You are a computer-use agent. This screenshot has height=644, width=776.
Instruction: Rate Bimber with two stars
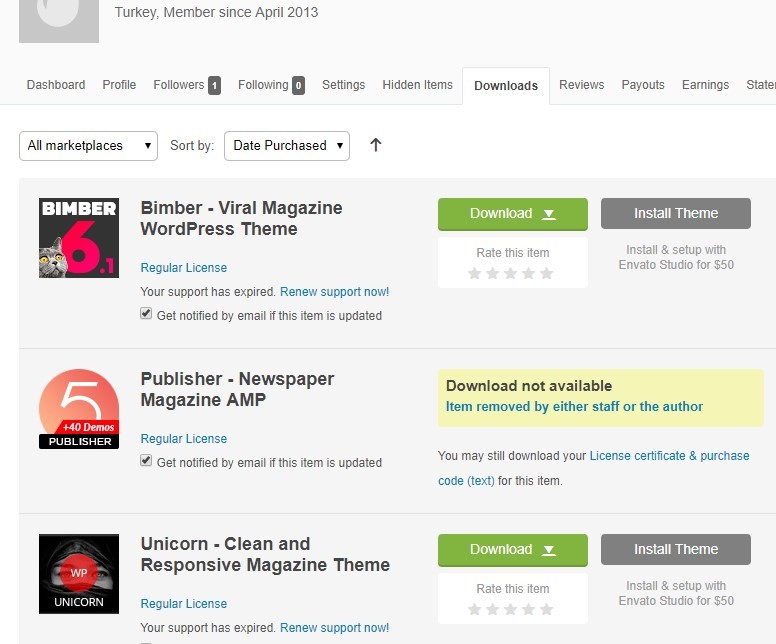click(492, 273)
